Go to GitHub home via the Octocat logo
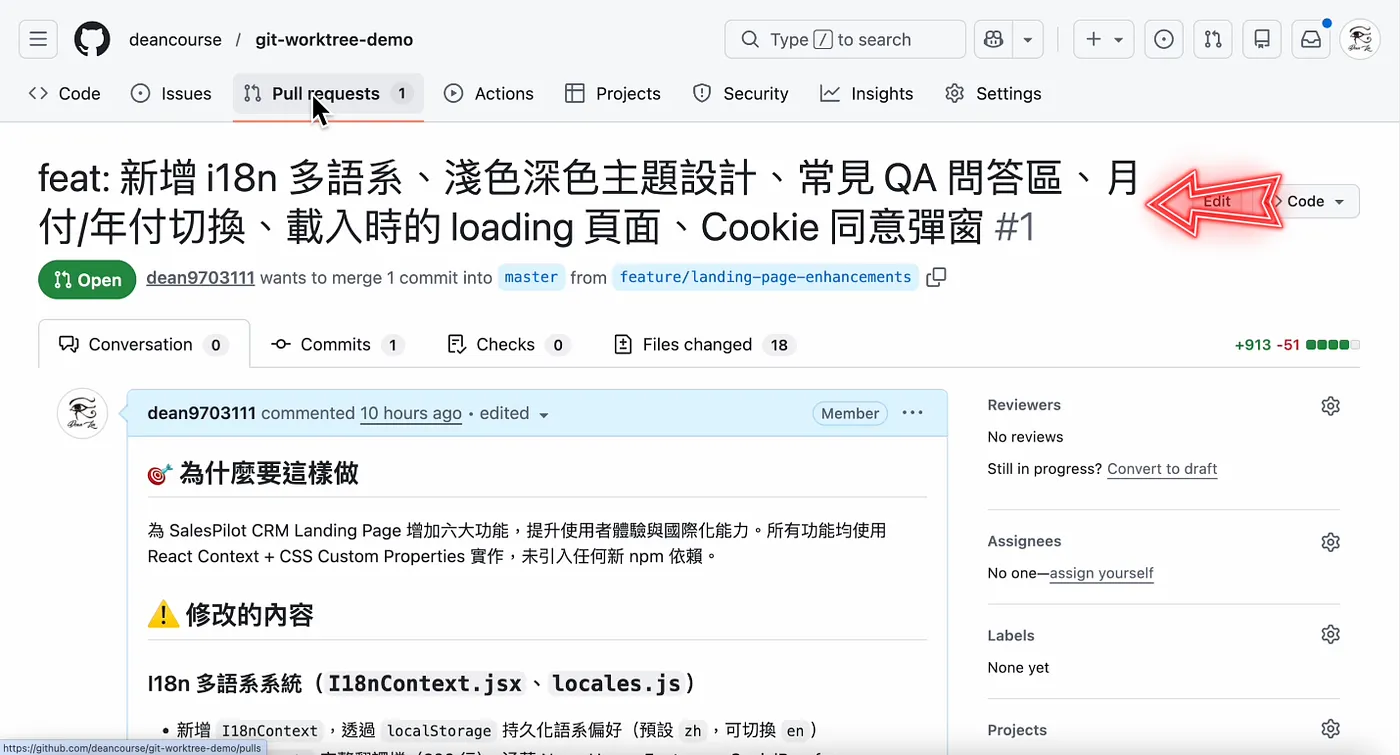 pyautogui.click(x=92, y=39)
